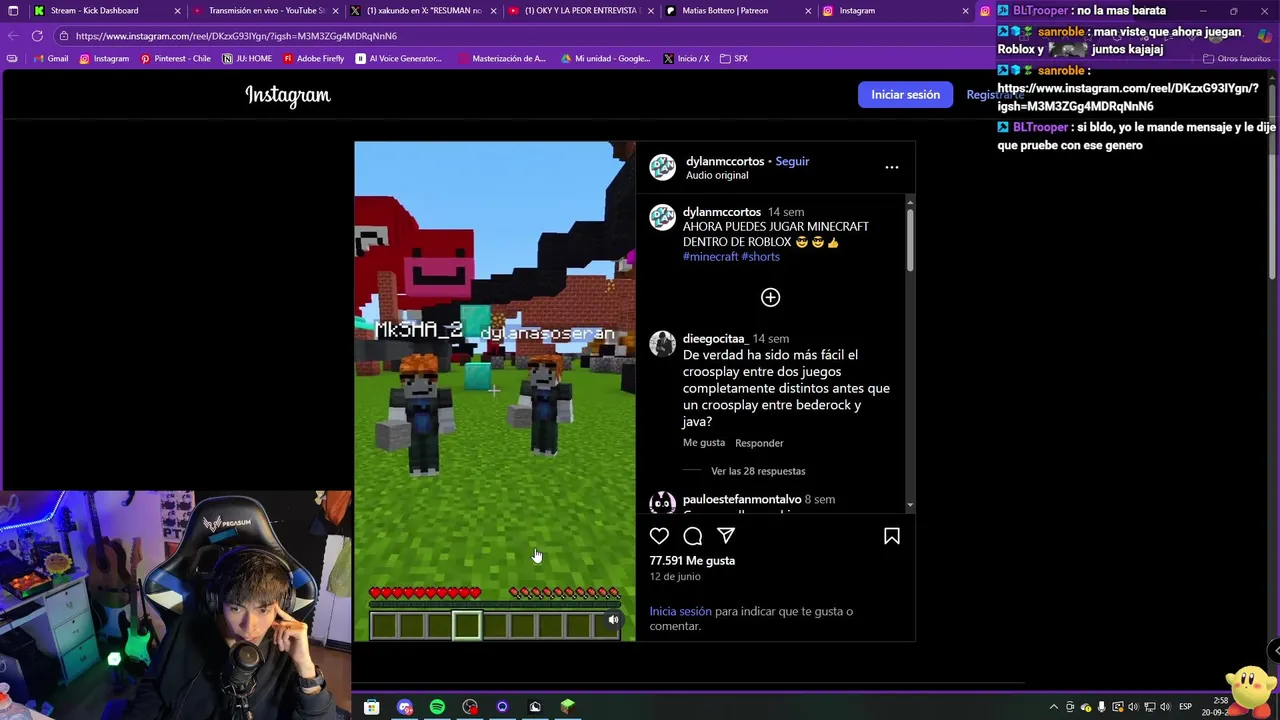Open AI Voice Generator bookmark
The image size is (1280, 720).
click(398, 59)
